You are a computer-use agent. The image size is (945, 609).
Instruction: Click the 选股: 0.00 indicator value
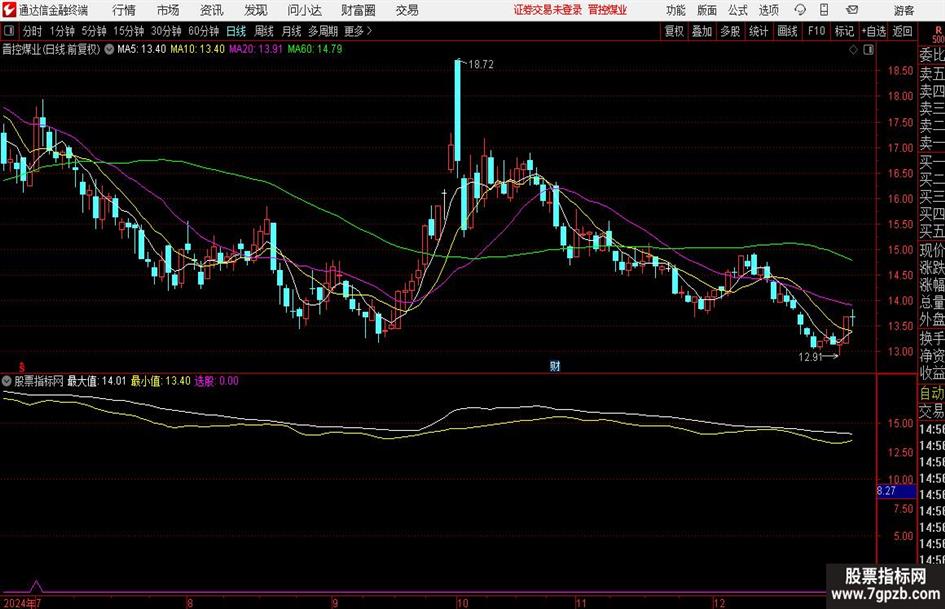pos(216,381)
